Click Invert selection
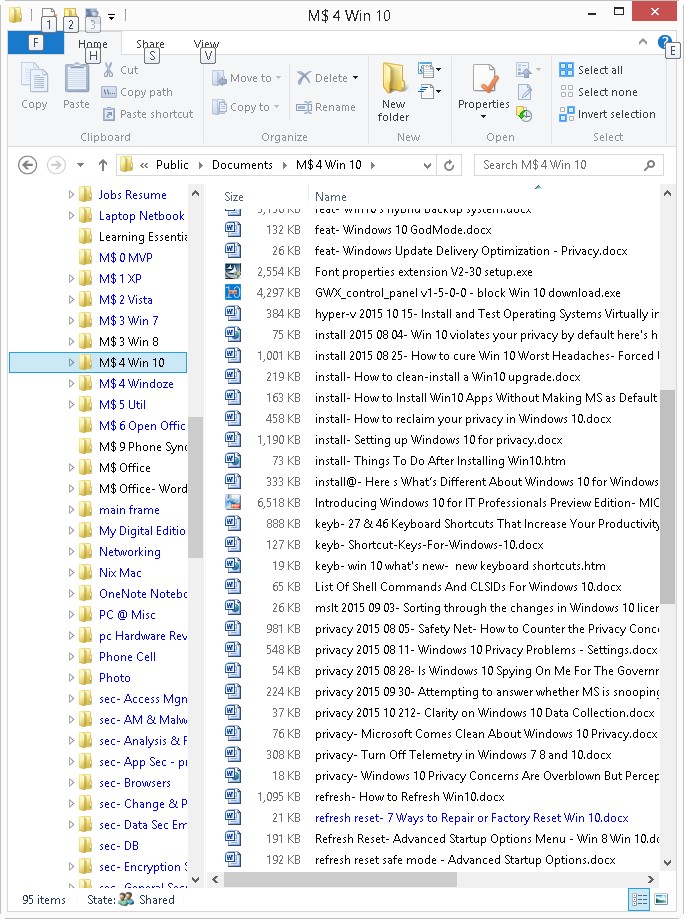Screen dimensions: 684x919 coord(607,114)
